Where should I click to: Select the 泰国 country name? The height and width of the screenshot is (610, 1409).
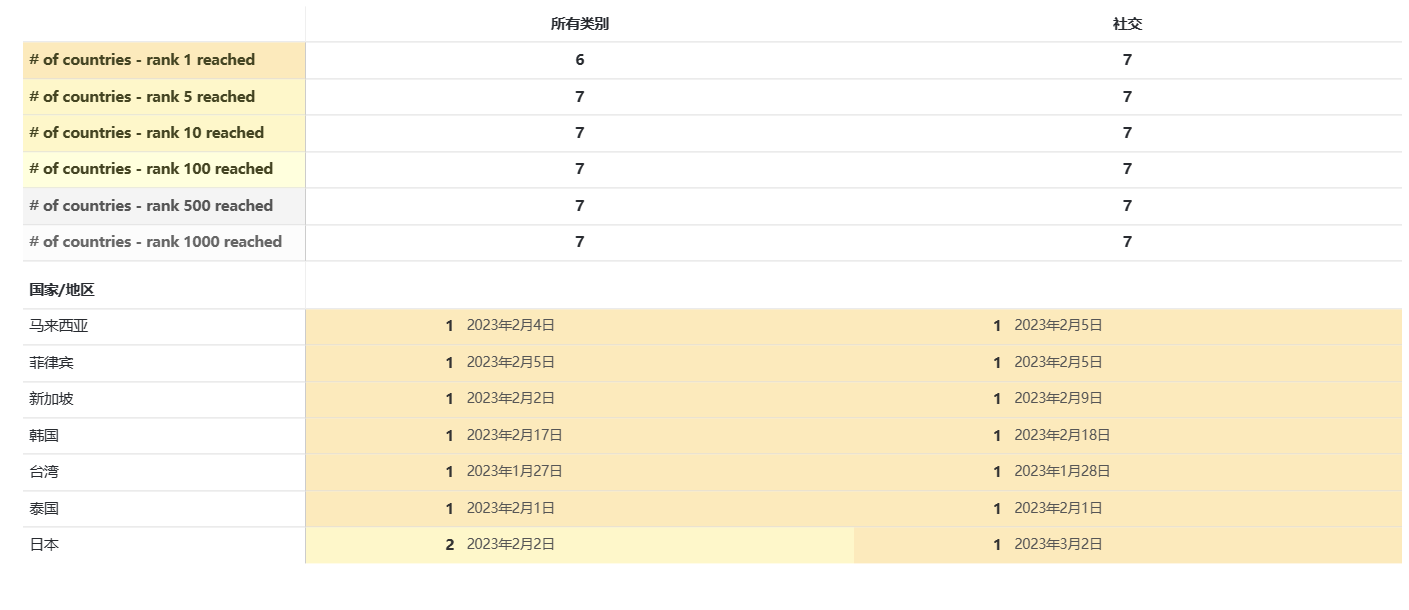tap(44, 508)
